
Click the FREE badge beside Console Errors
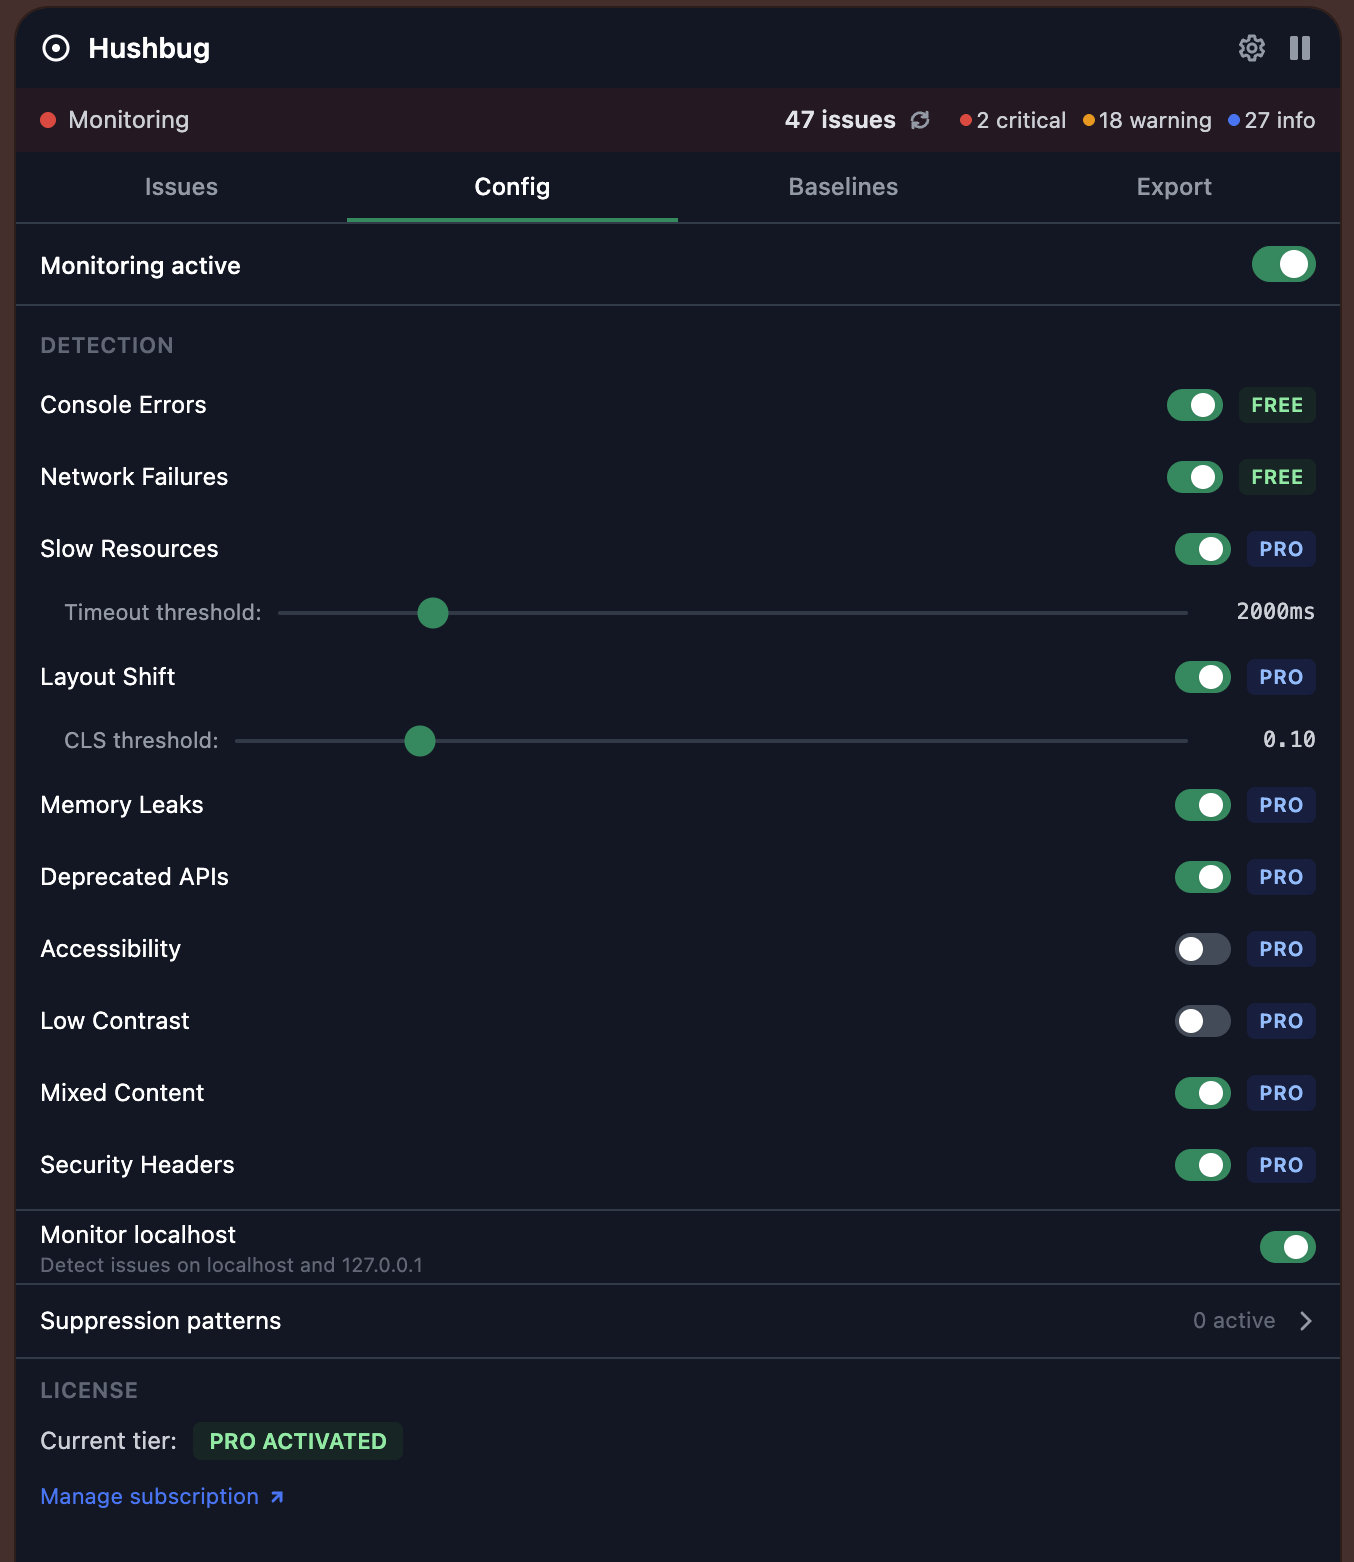coord(1276,405)
